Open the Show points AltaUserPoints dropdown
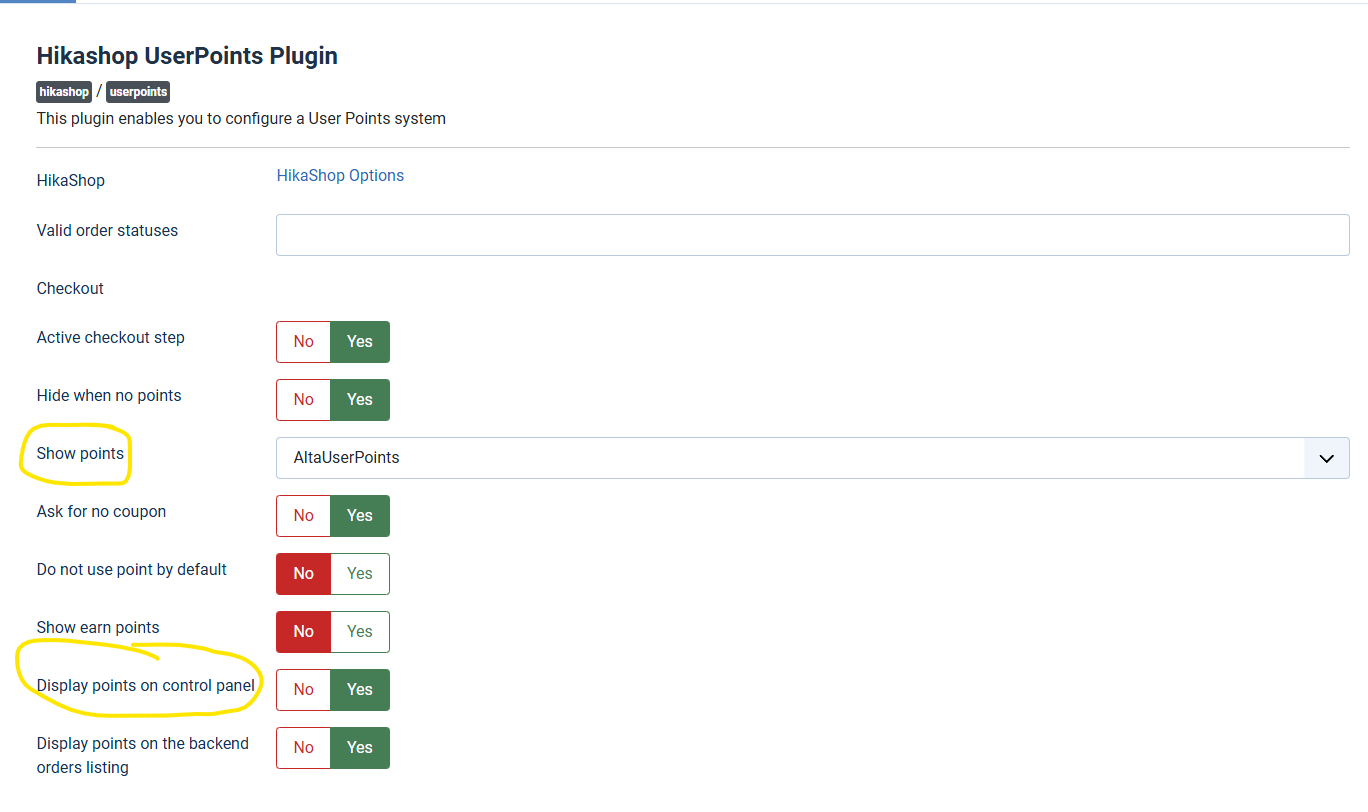The height and width of the screenshot is (812, 1368). coord(813,458)
